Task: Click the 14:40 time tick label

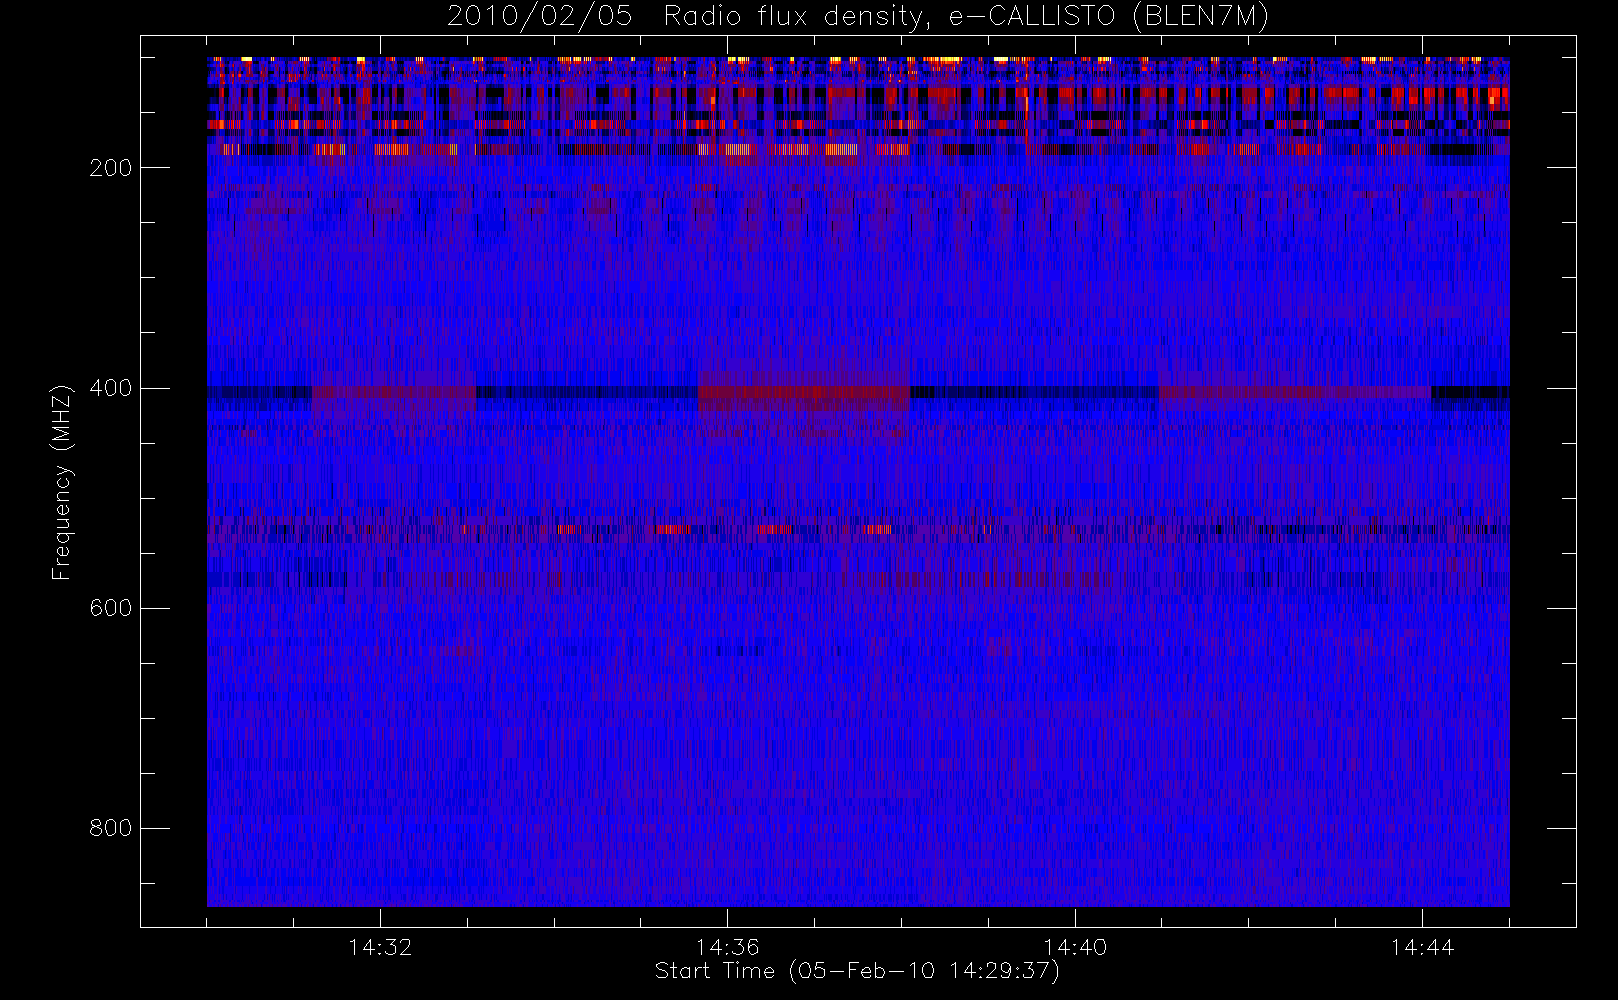Action: (1075, 947)
